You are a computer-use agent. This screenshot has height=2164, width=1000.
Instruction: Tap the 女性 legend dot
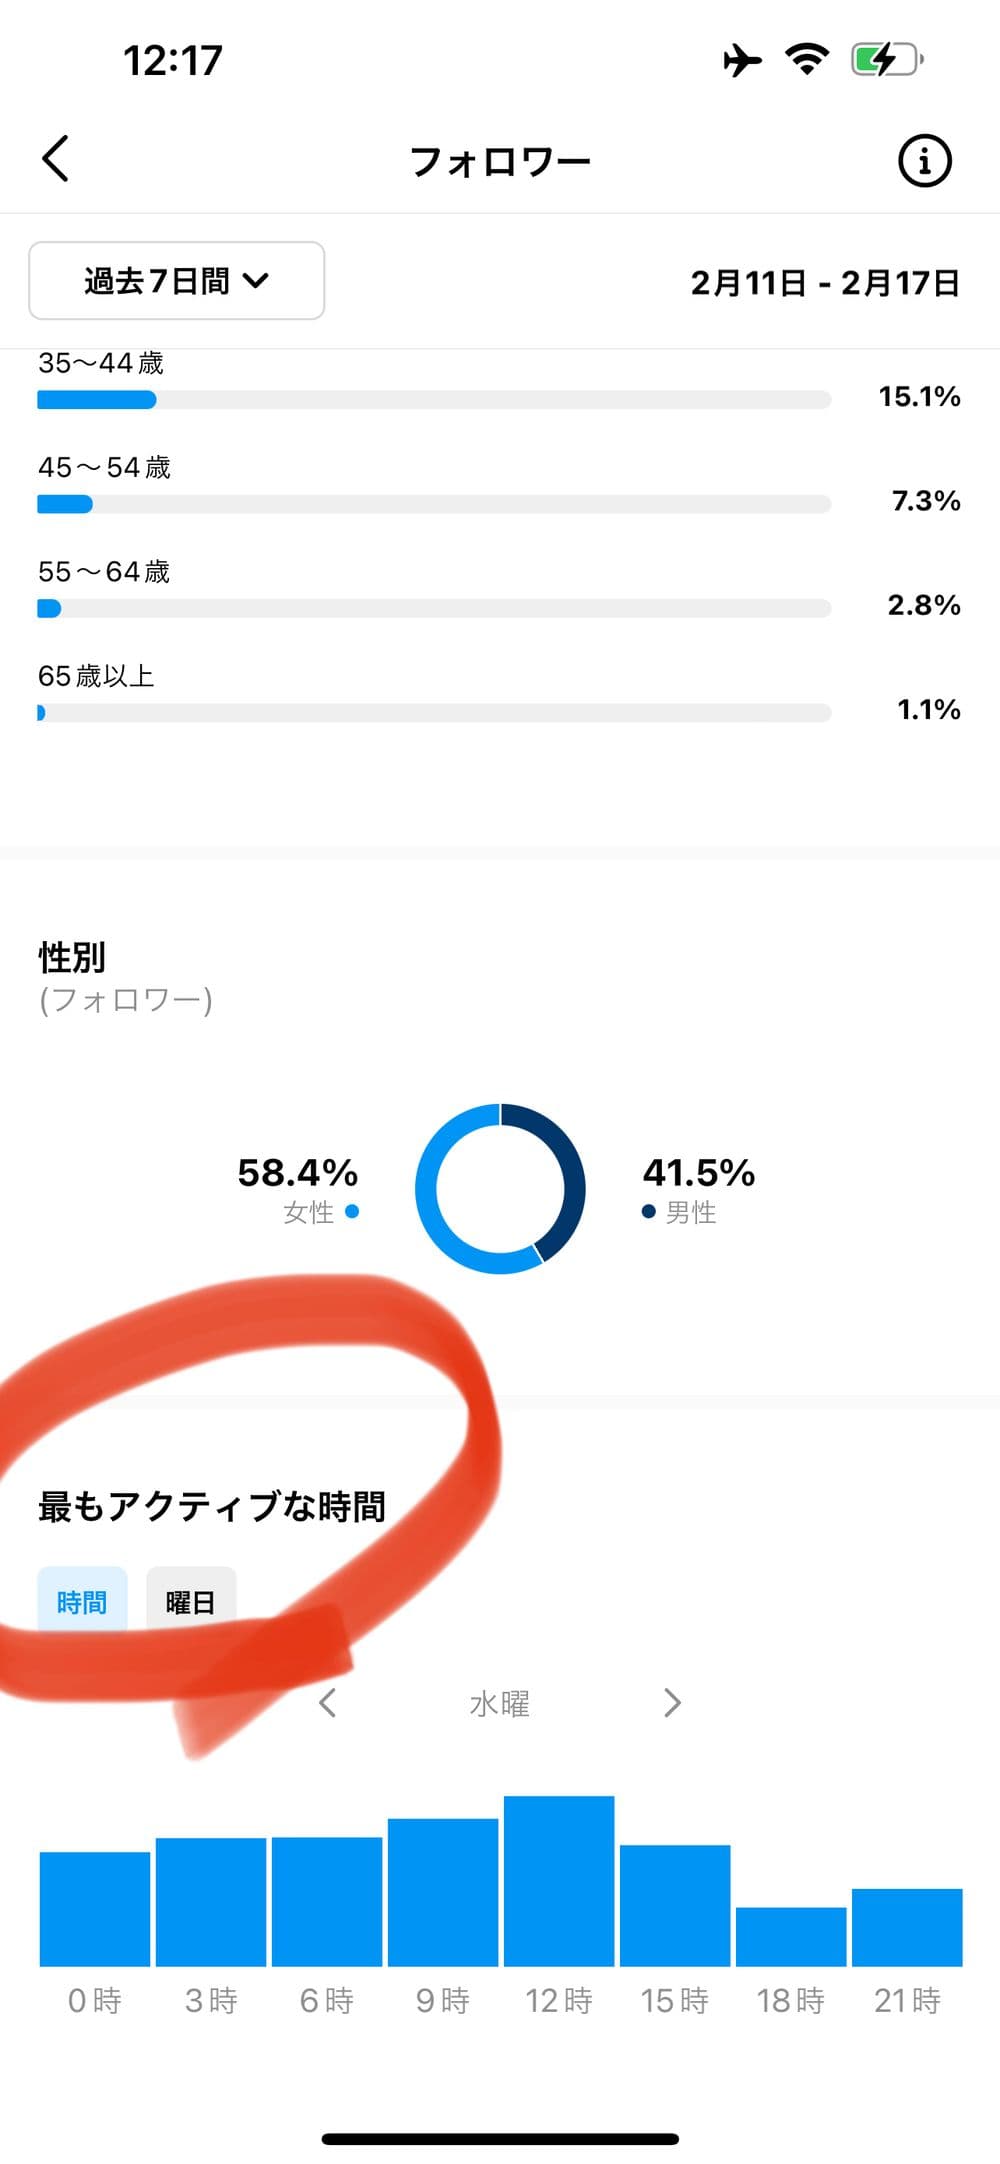pos(352,1212)
